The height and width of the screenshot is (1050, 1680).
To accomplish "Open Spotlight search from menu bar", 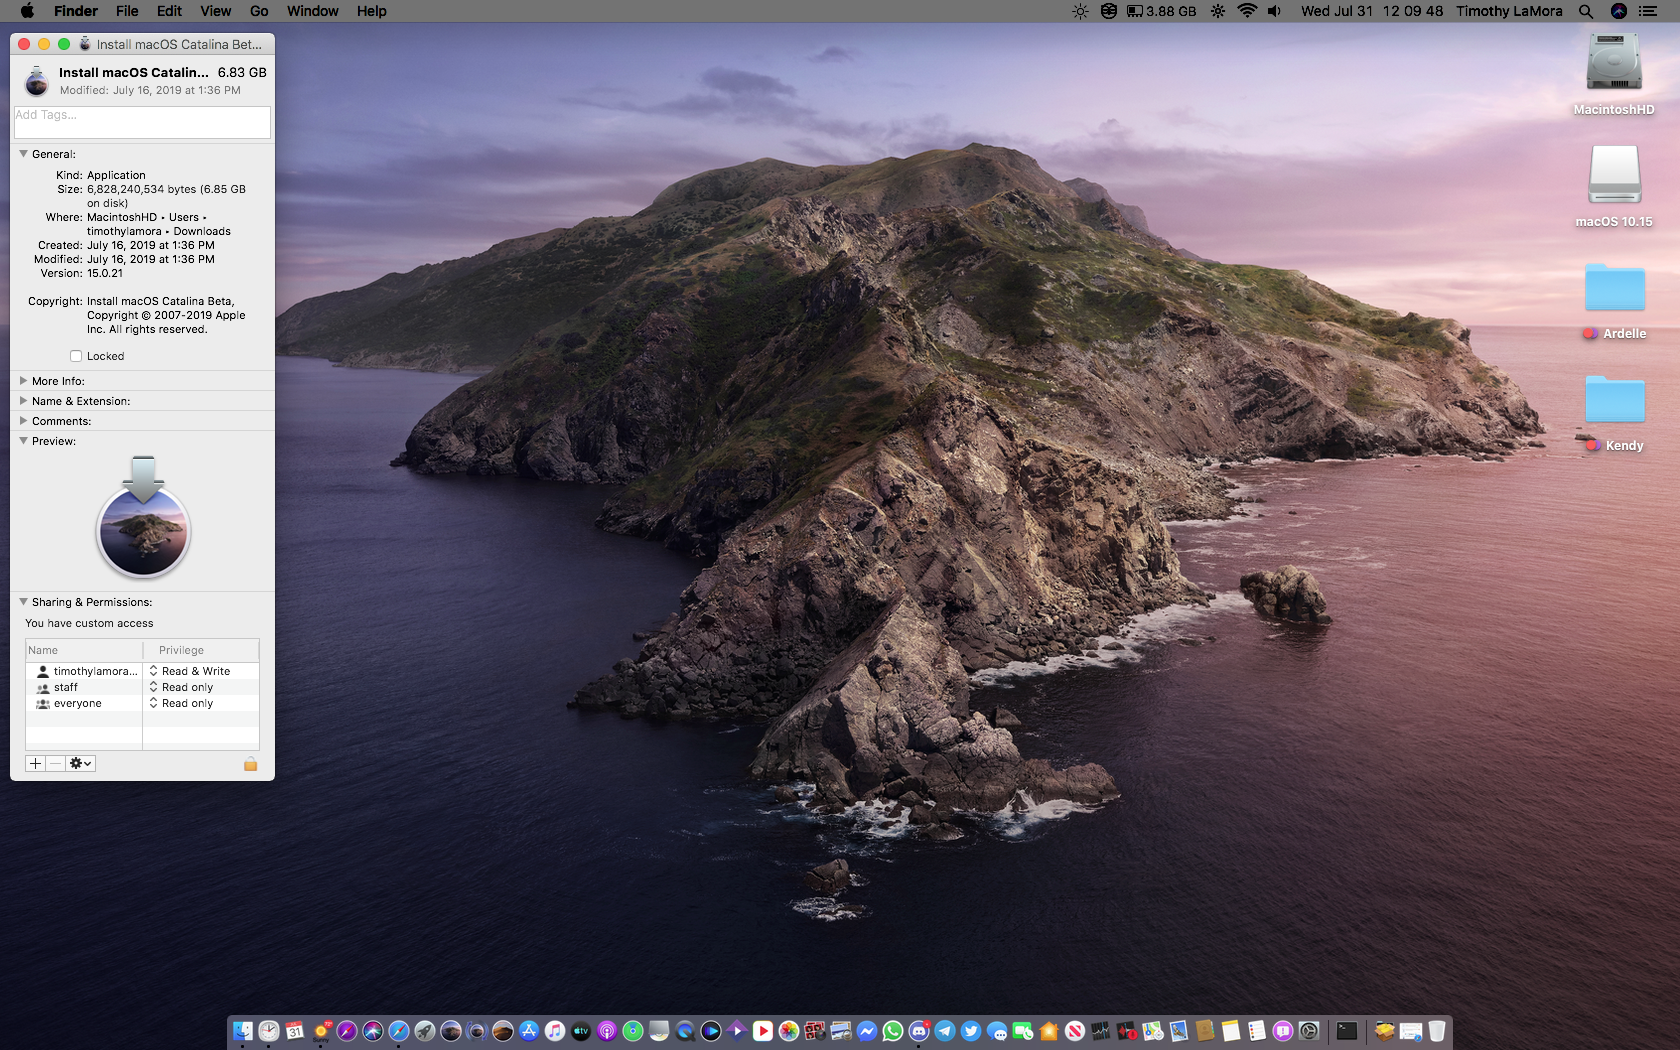I will tap(1586, 11).
